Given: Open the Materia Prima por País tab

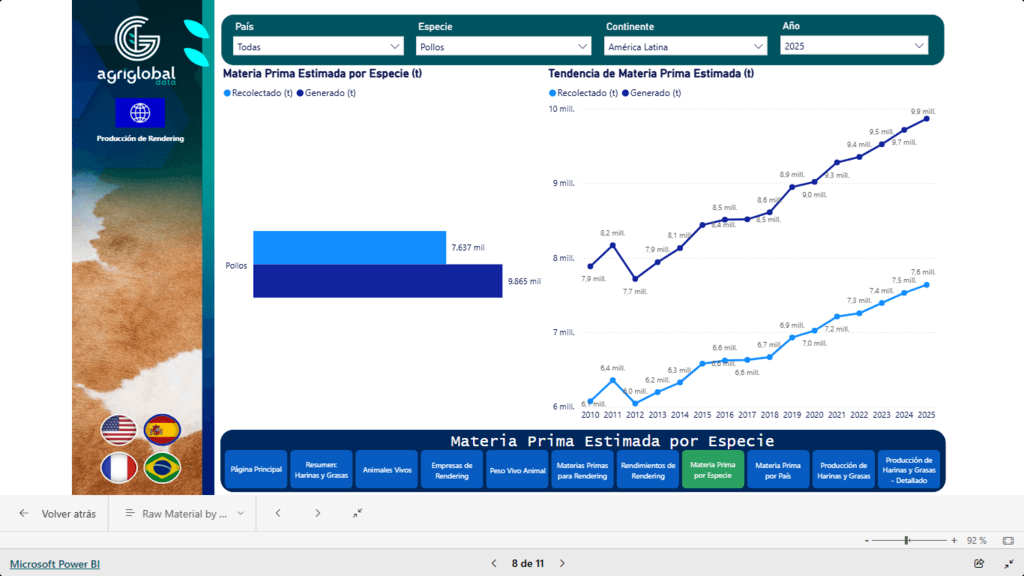Looking at the screenshot, I should (777, 469).
